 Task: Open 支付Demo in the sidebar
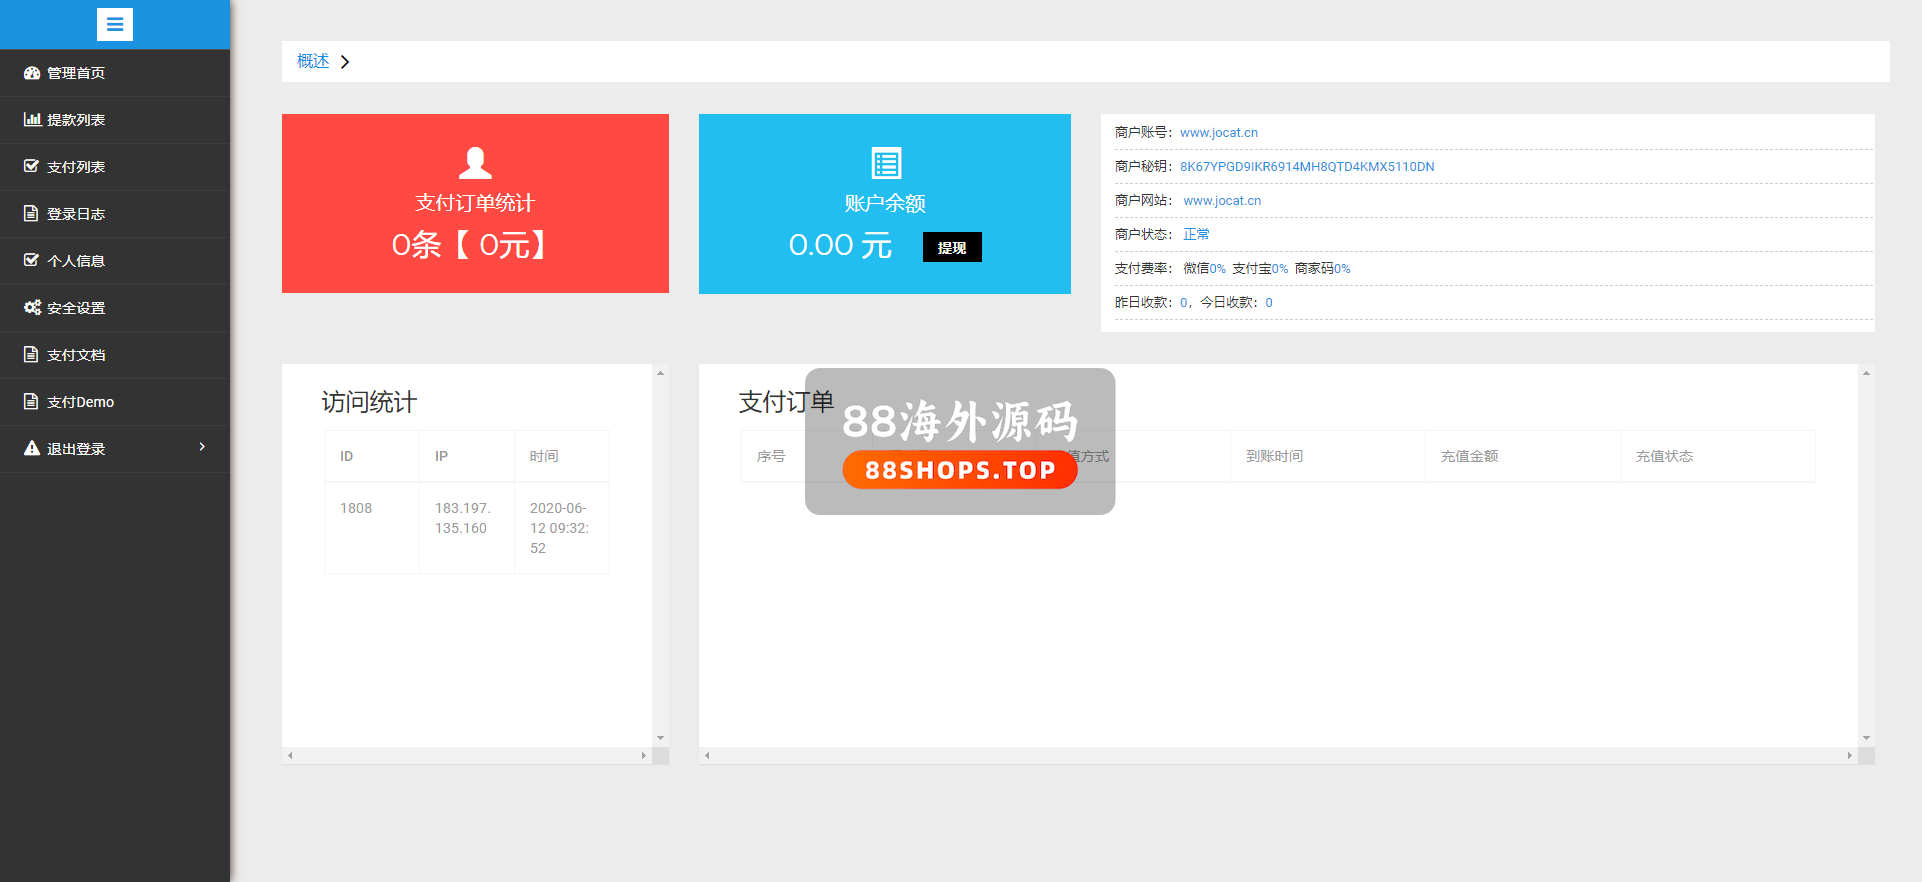(80, 402)
